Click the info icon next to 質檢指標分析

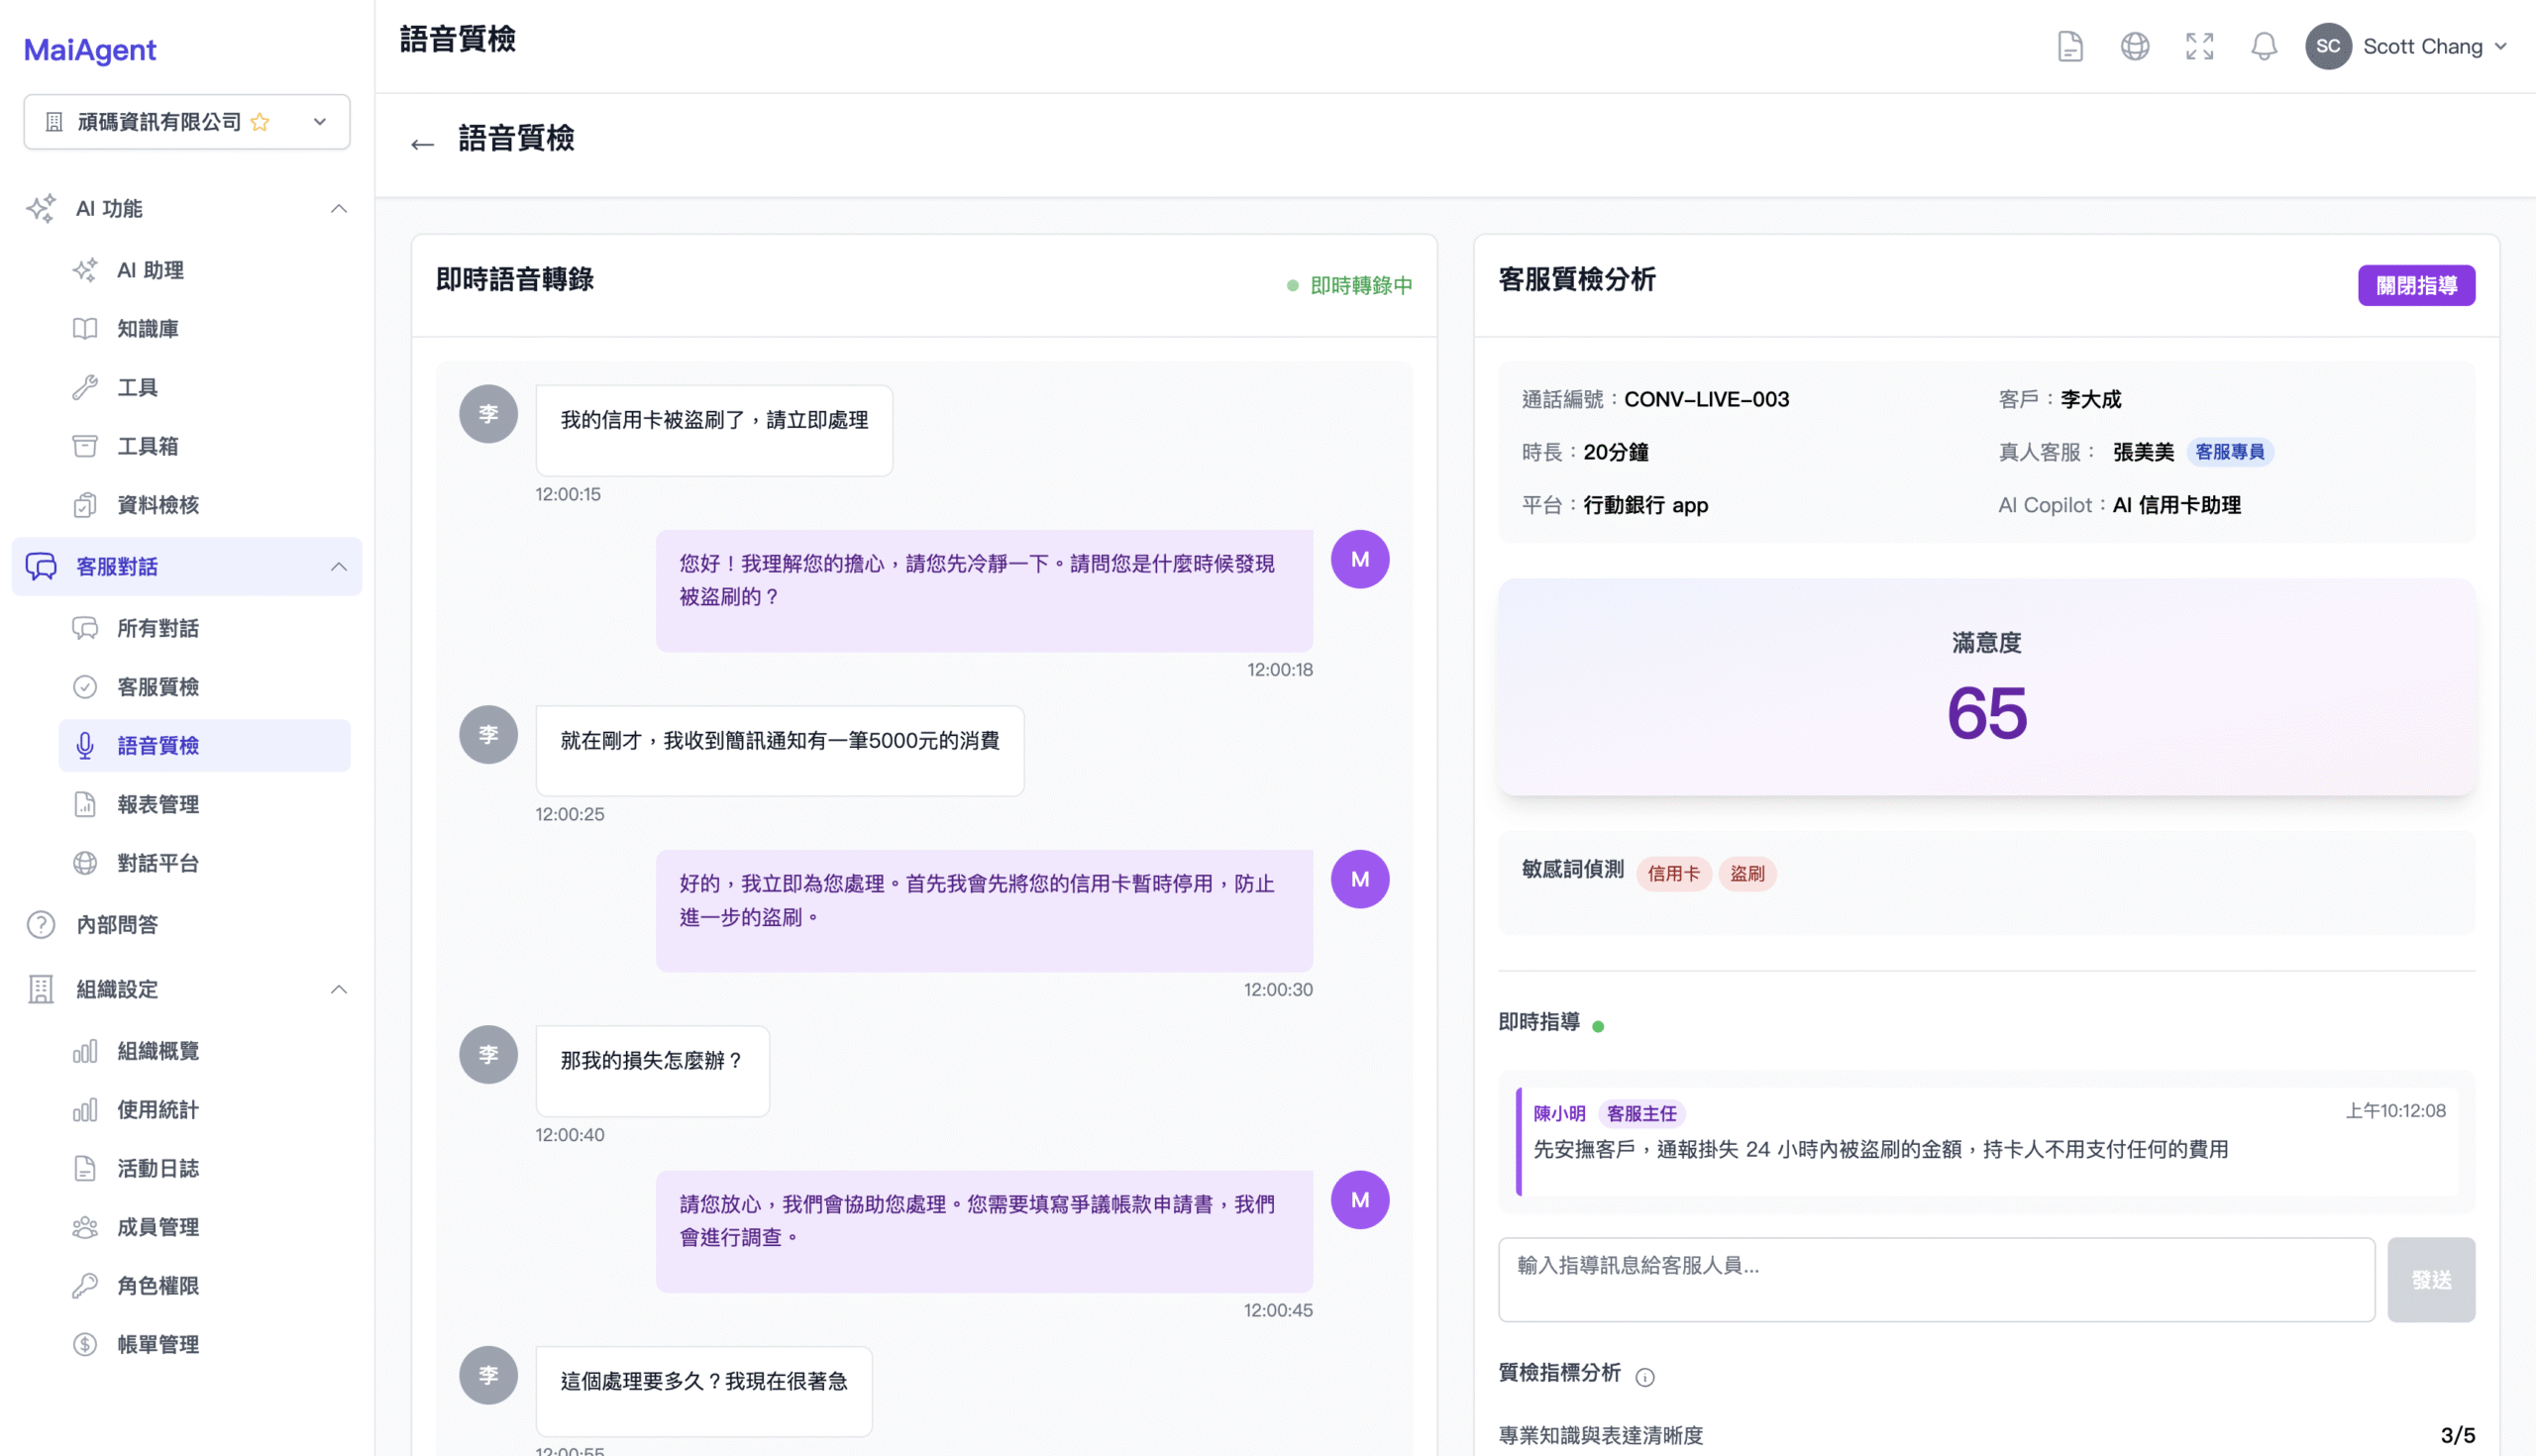click(1645, 1377)
